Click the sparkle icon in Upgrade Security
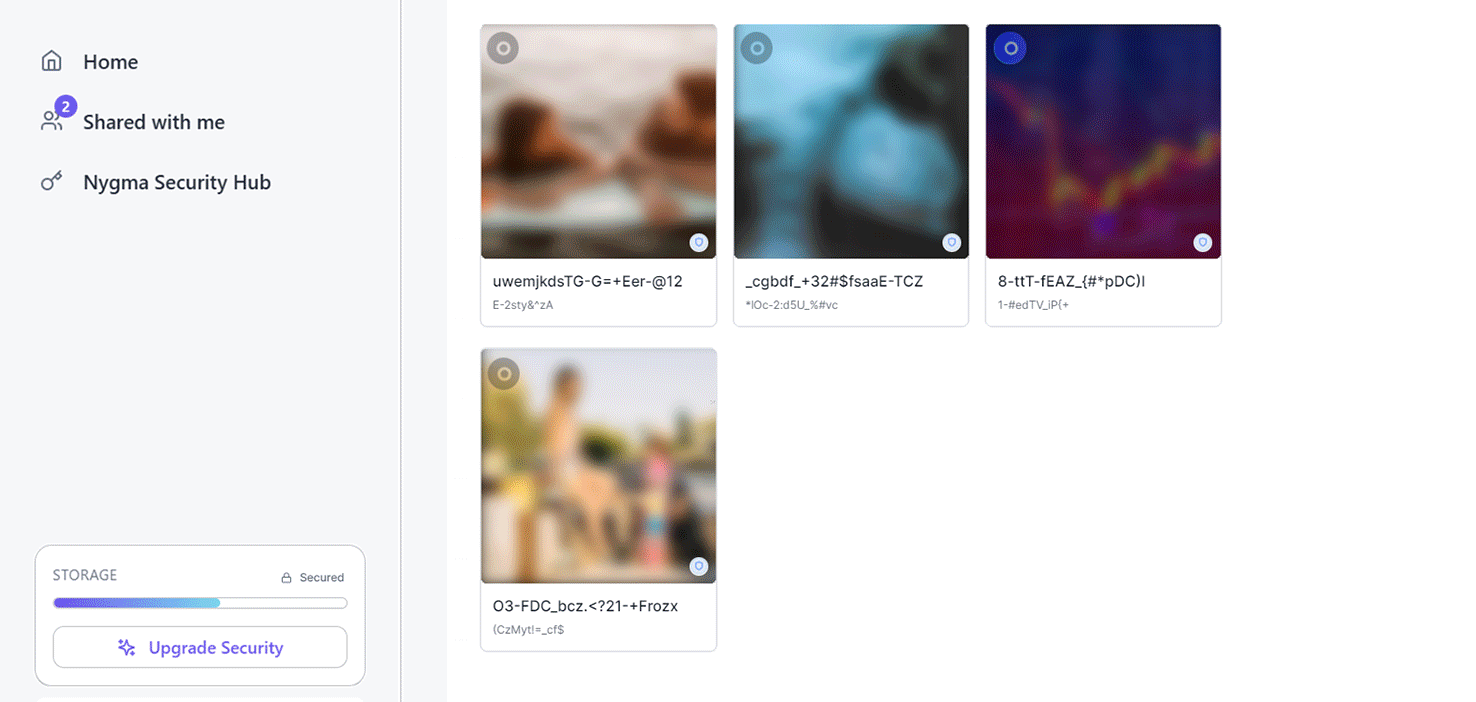This screenshot has width=1476, height=702. point(127,648)
